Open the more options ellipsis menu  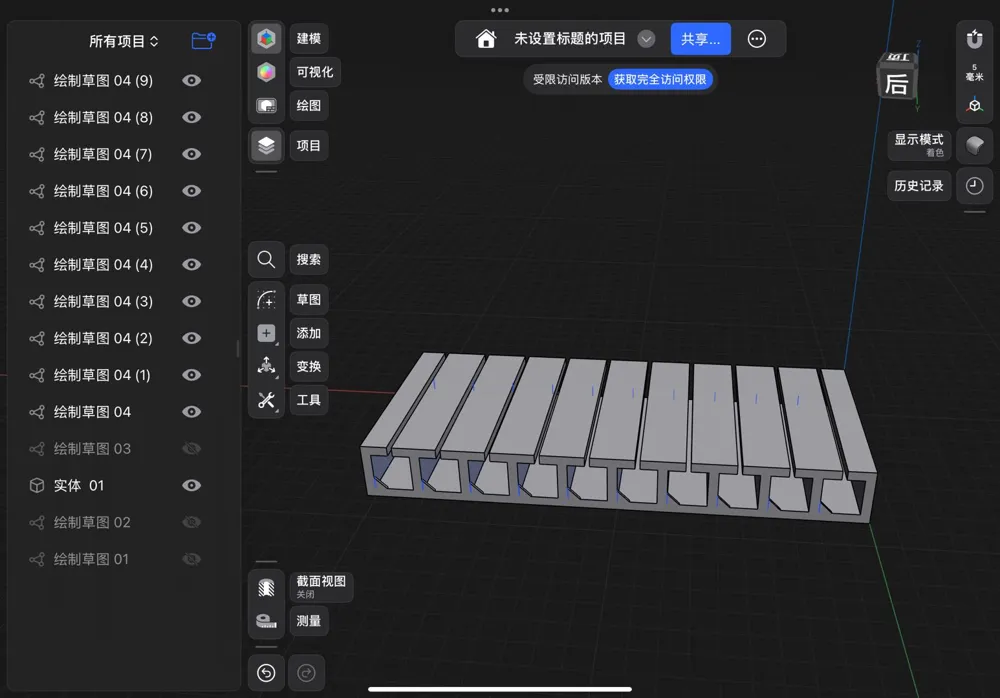[756, 39]
